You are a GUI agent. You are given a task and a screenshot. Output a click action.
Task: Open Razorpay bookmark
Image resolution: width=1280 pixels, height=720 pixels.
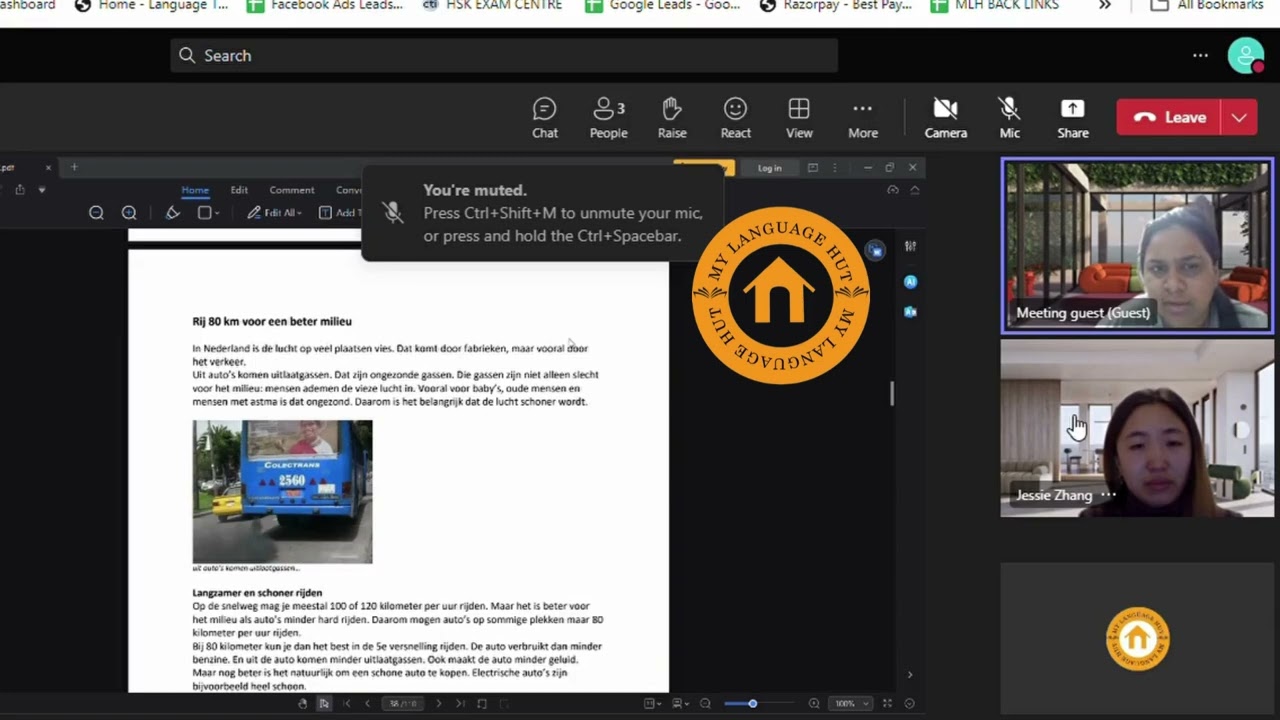tap(837, 5)
